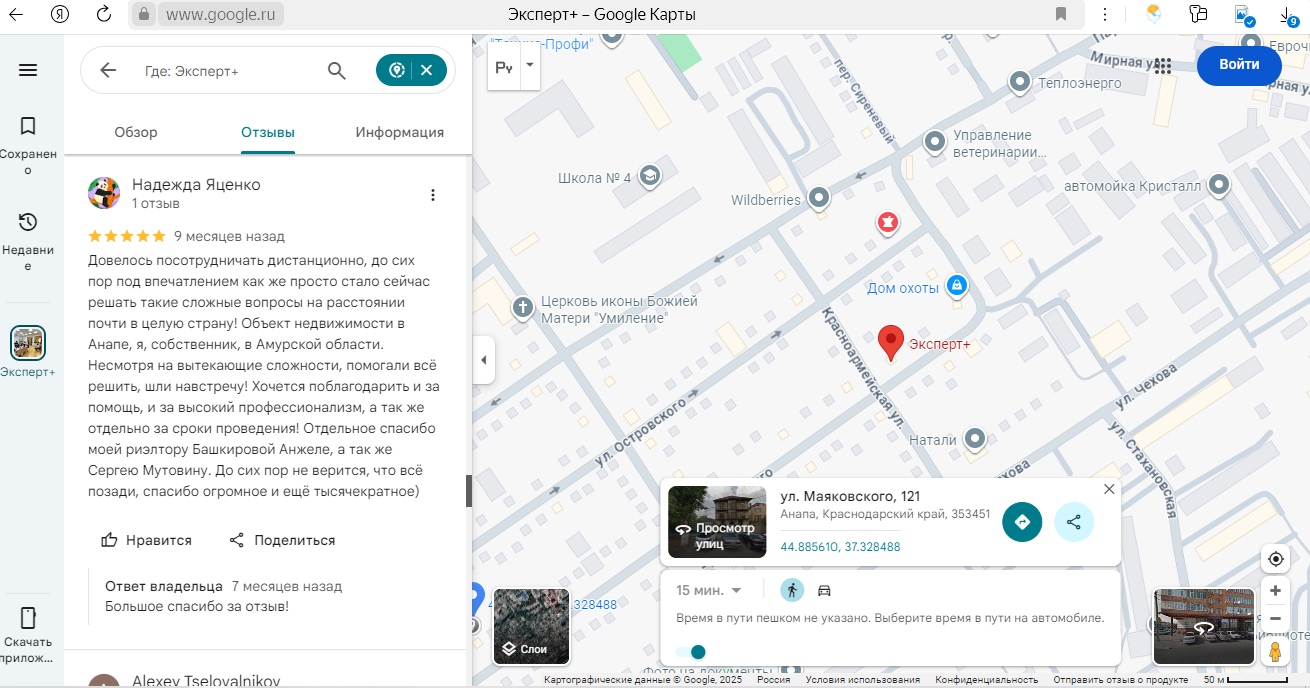Open the three-dot menu on Надежда Яценко's review
The height and width of the screenshot is (688, 1310).
[433, 195]
